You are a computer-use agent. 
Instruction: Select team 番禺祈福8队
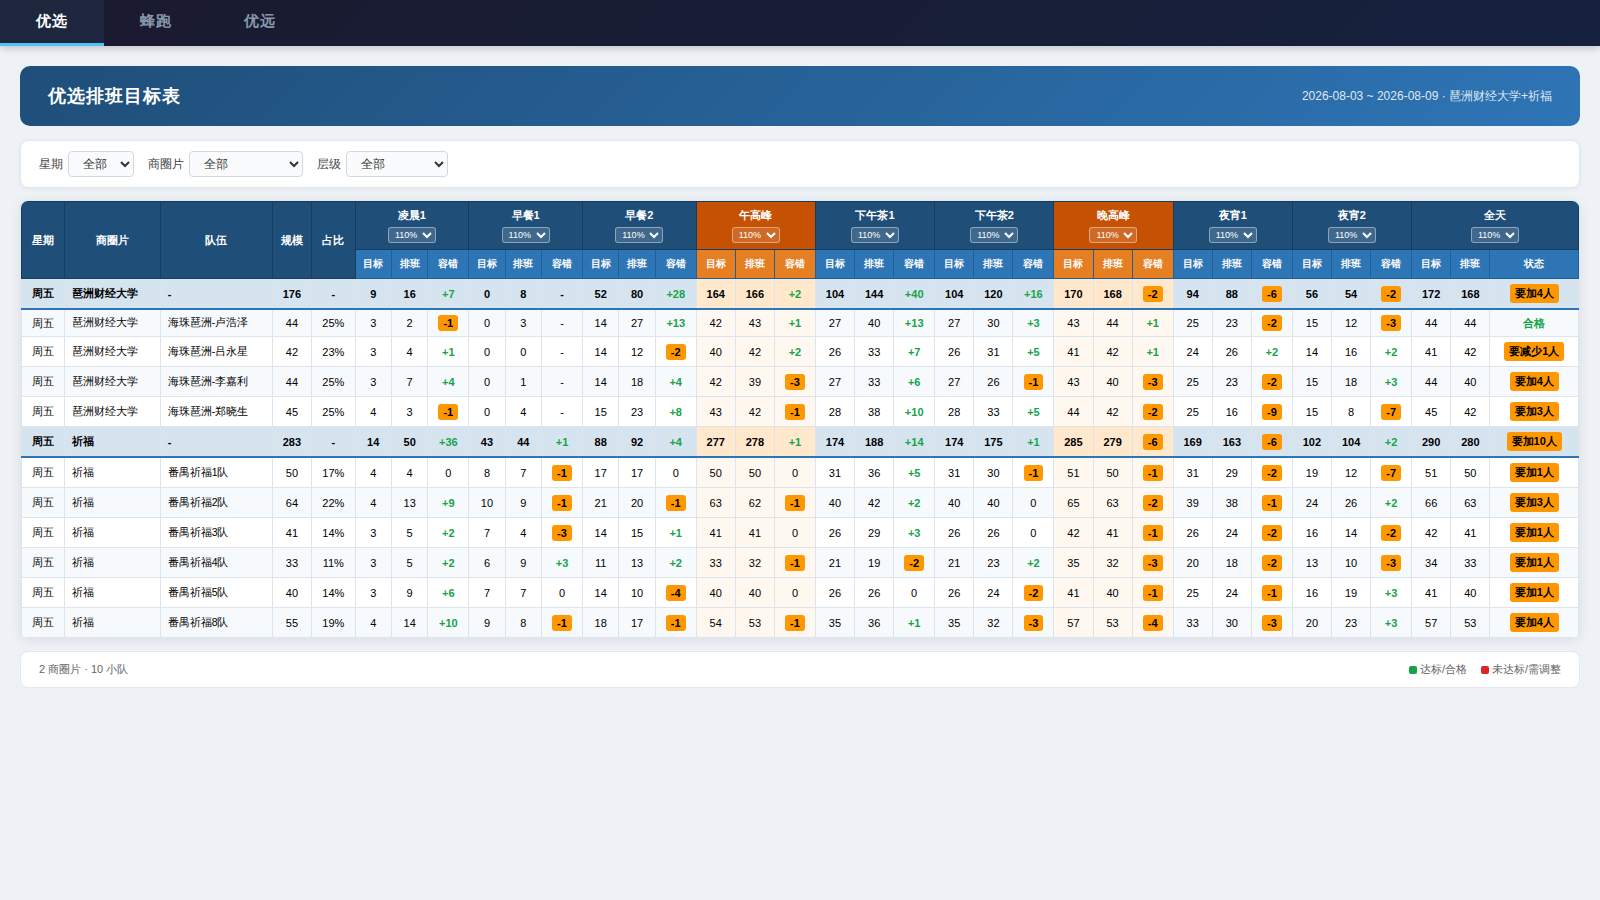pyautogui.click(x=198, y=623)
